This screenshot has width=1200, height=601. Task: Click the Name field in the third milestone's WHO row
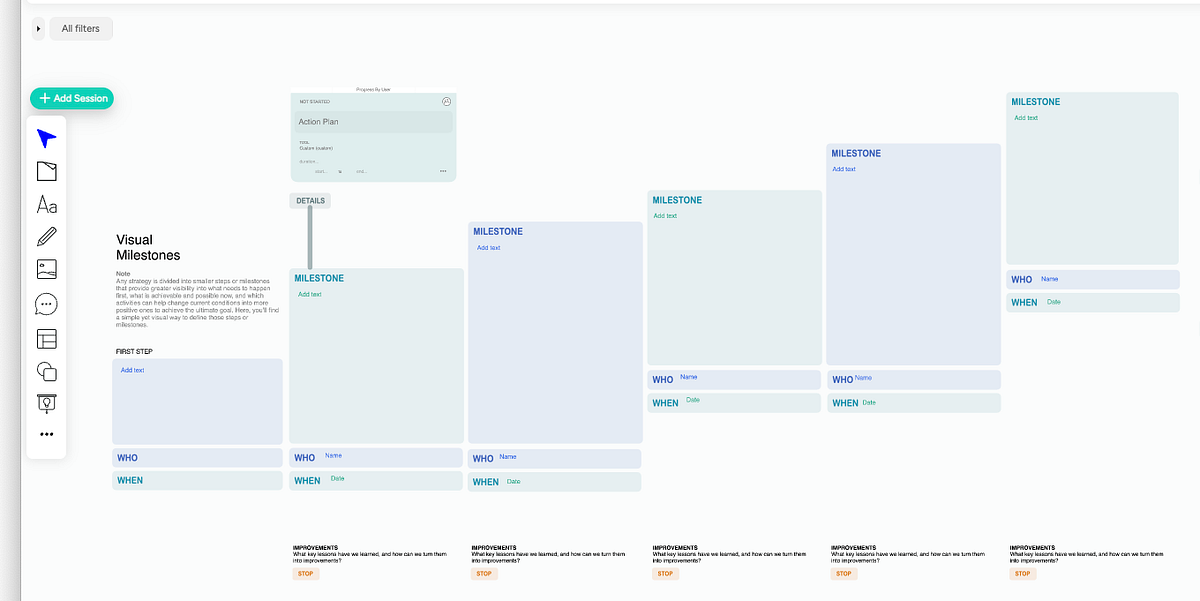coord(688,377)
